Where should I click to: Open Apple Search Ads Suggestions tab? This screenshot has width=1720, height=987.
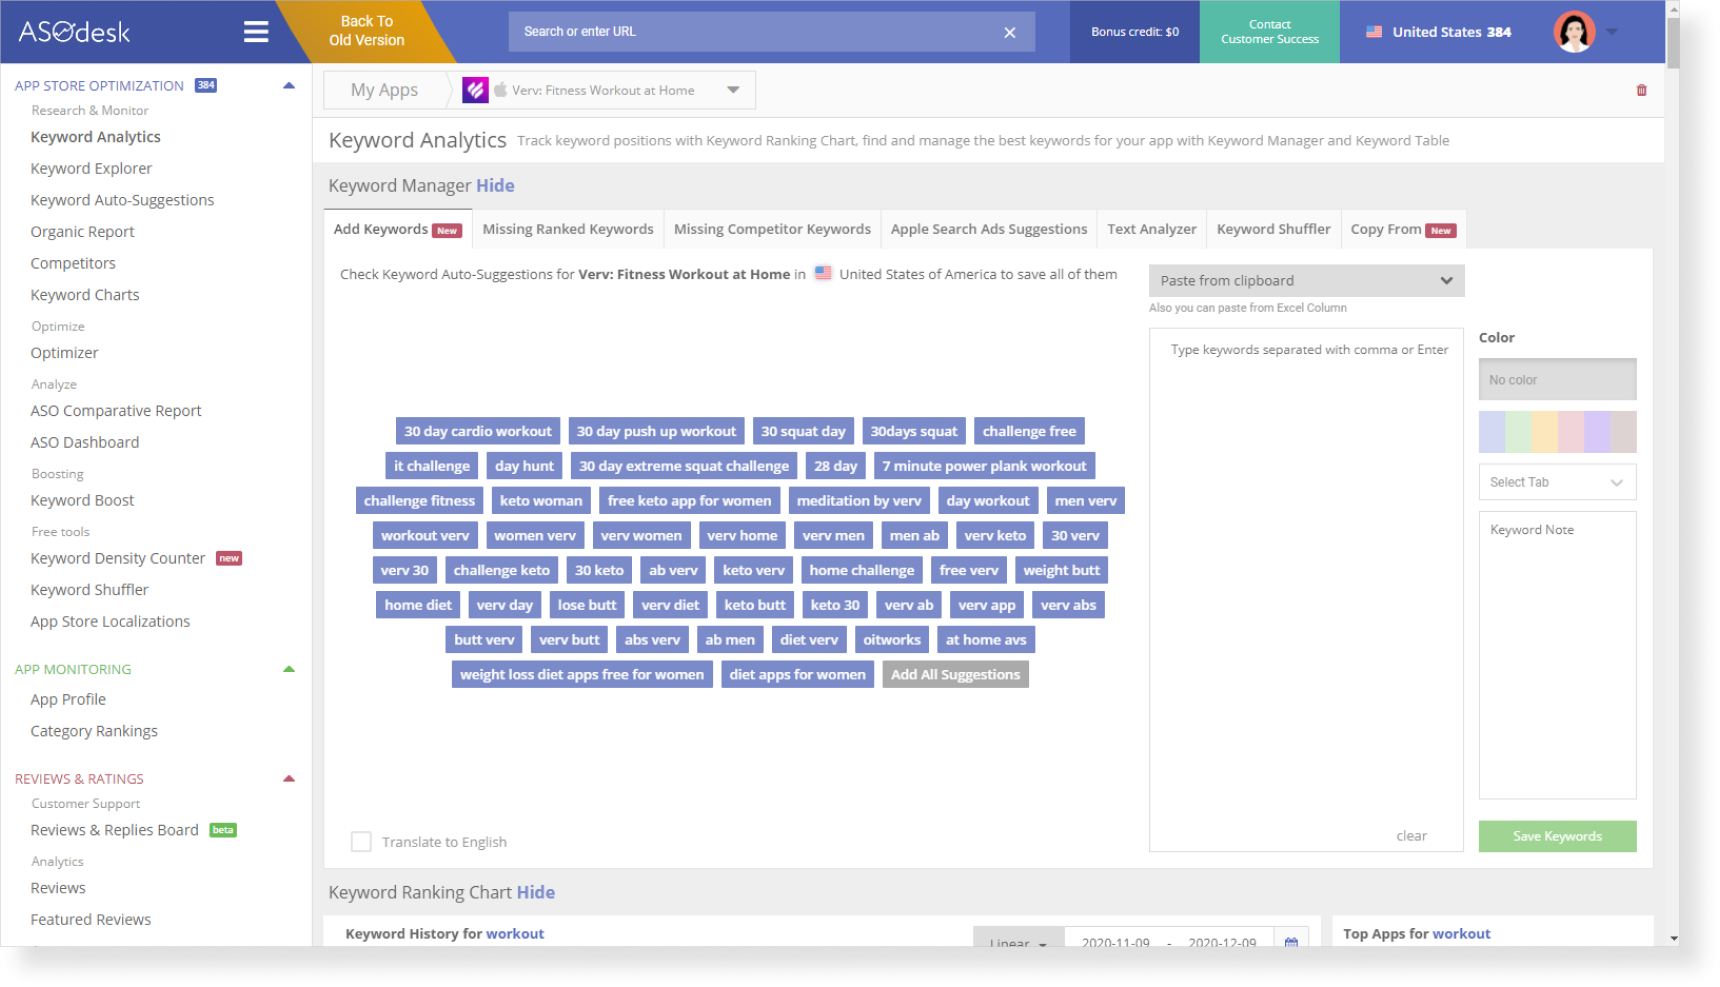tap(989, 229)
